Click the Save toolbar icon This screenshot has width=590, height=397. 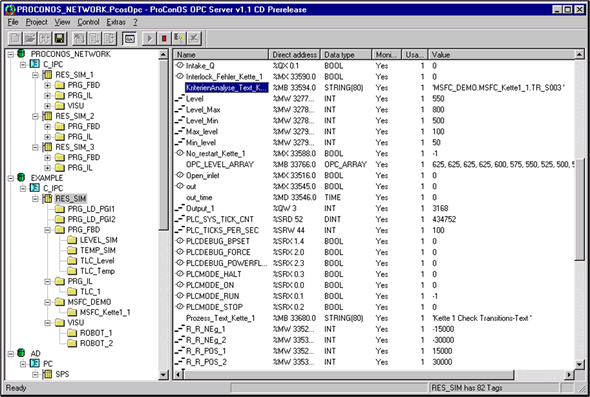[59, 38]
